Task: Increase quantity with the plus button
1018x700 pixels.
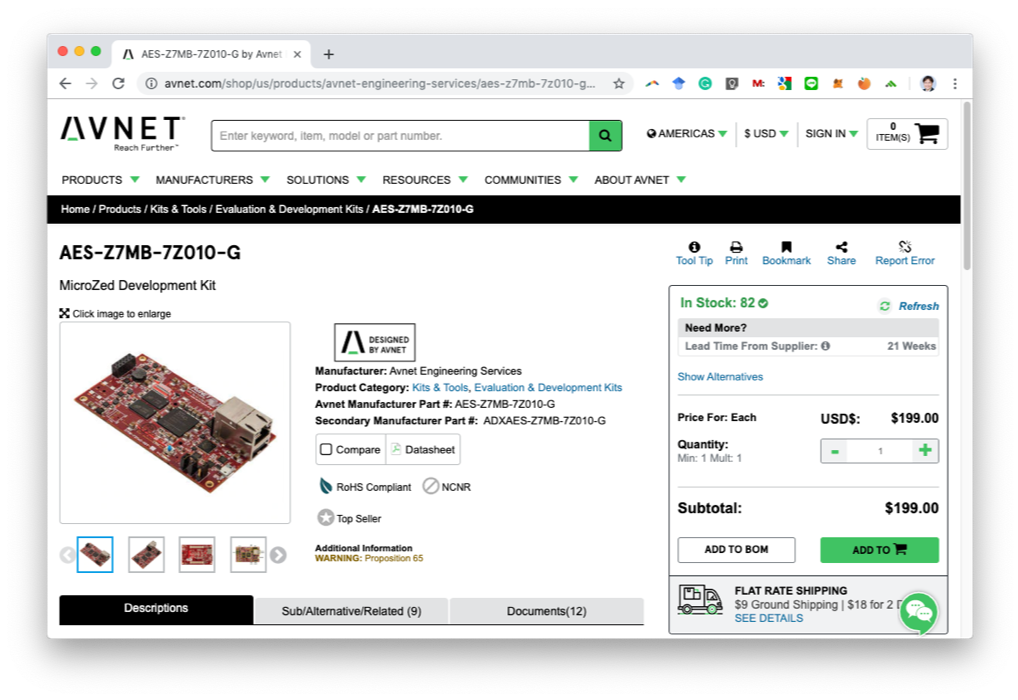Action: pyautogui.click(x=925, y=450)
